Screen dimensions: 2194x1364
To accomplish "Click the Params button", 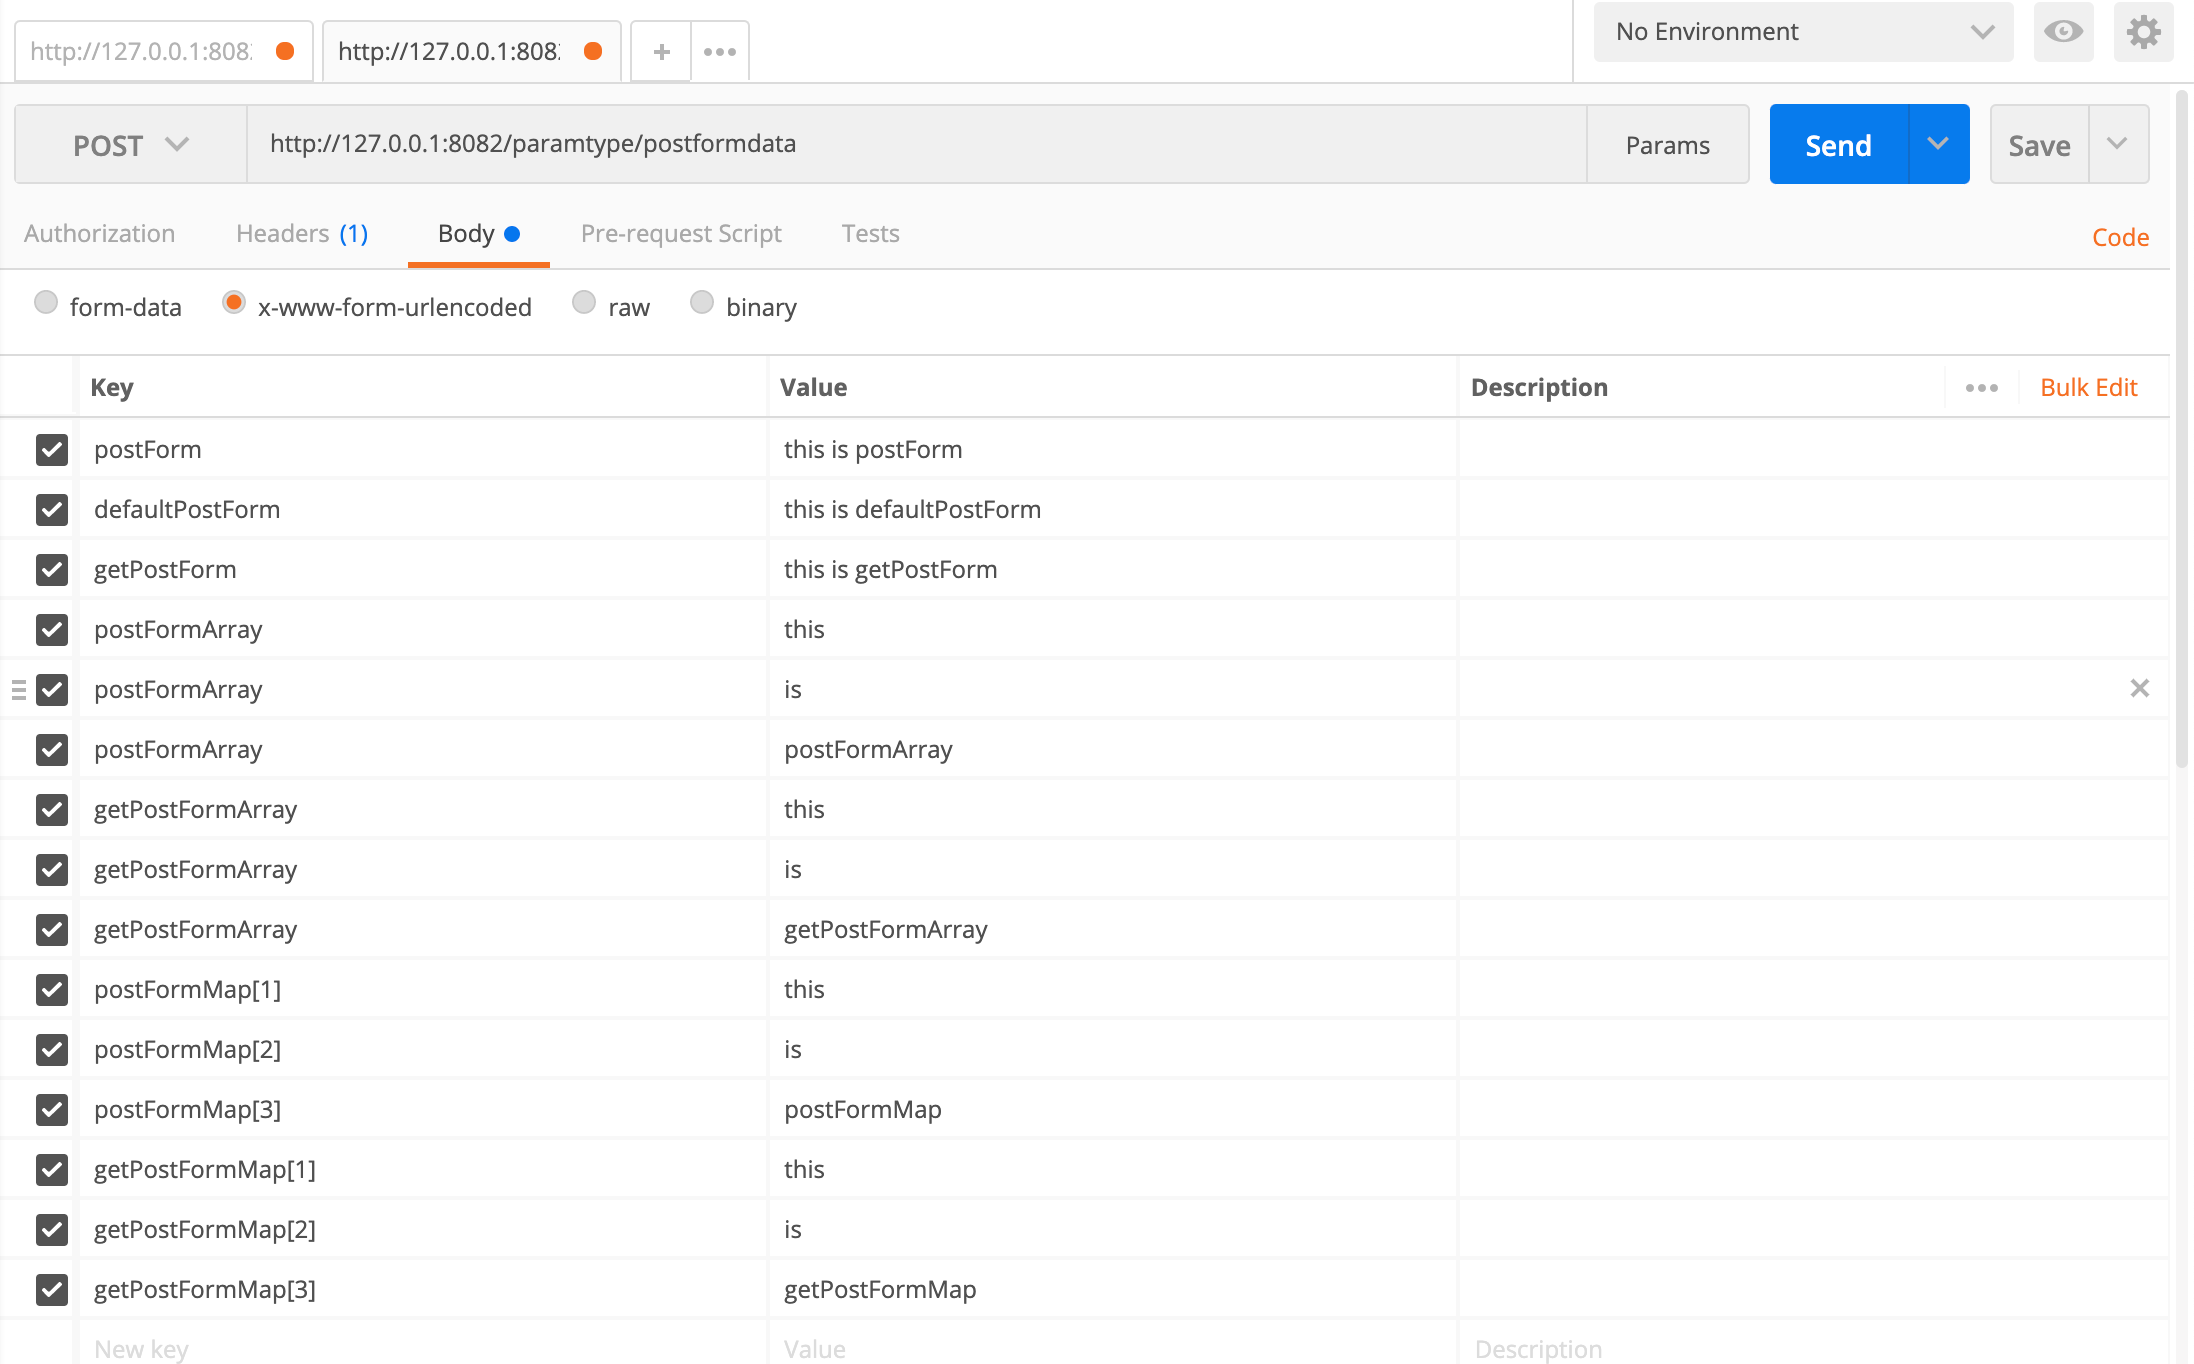I will [1667, 145].
